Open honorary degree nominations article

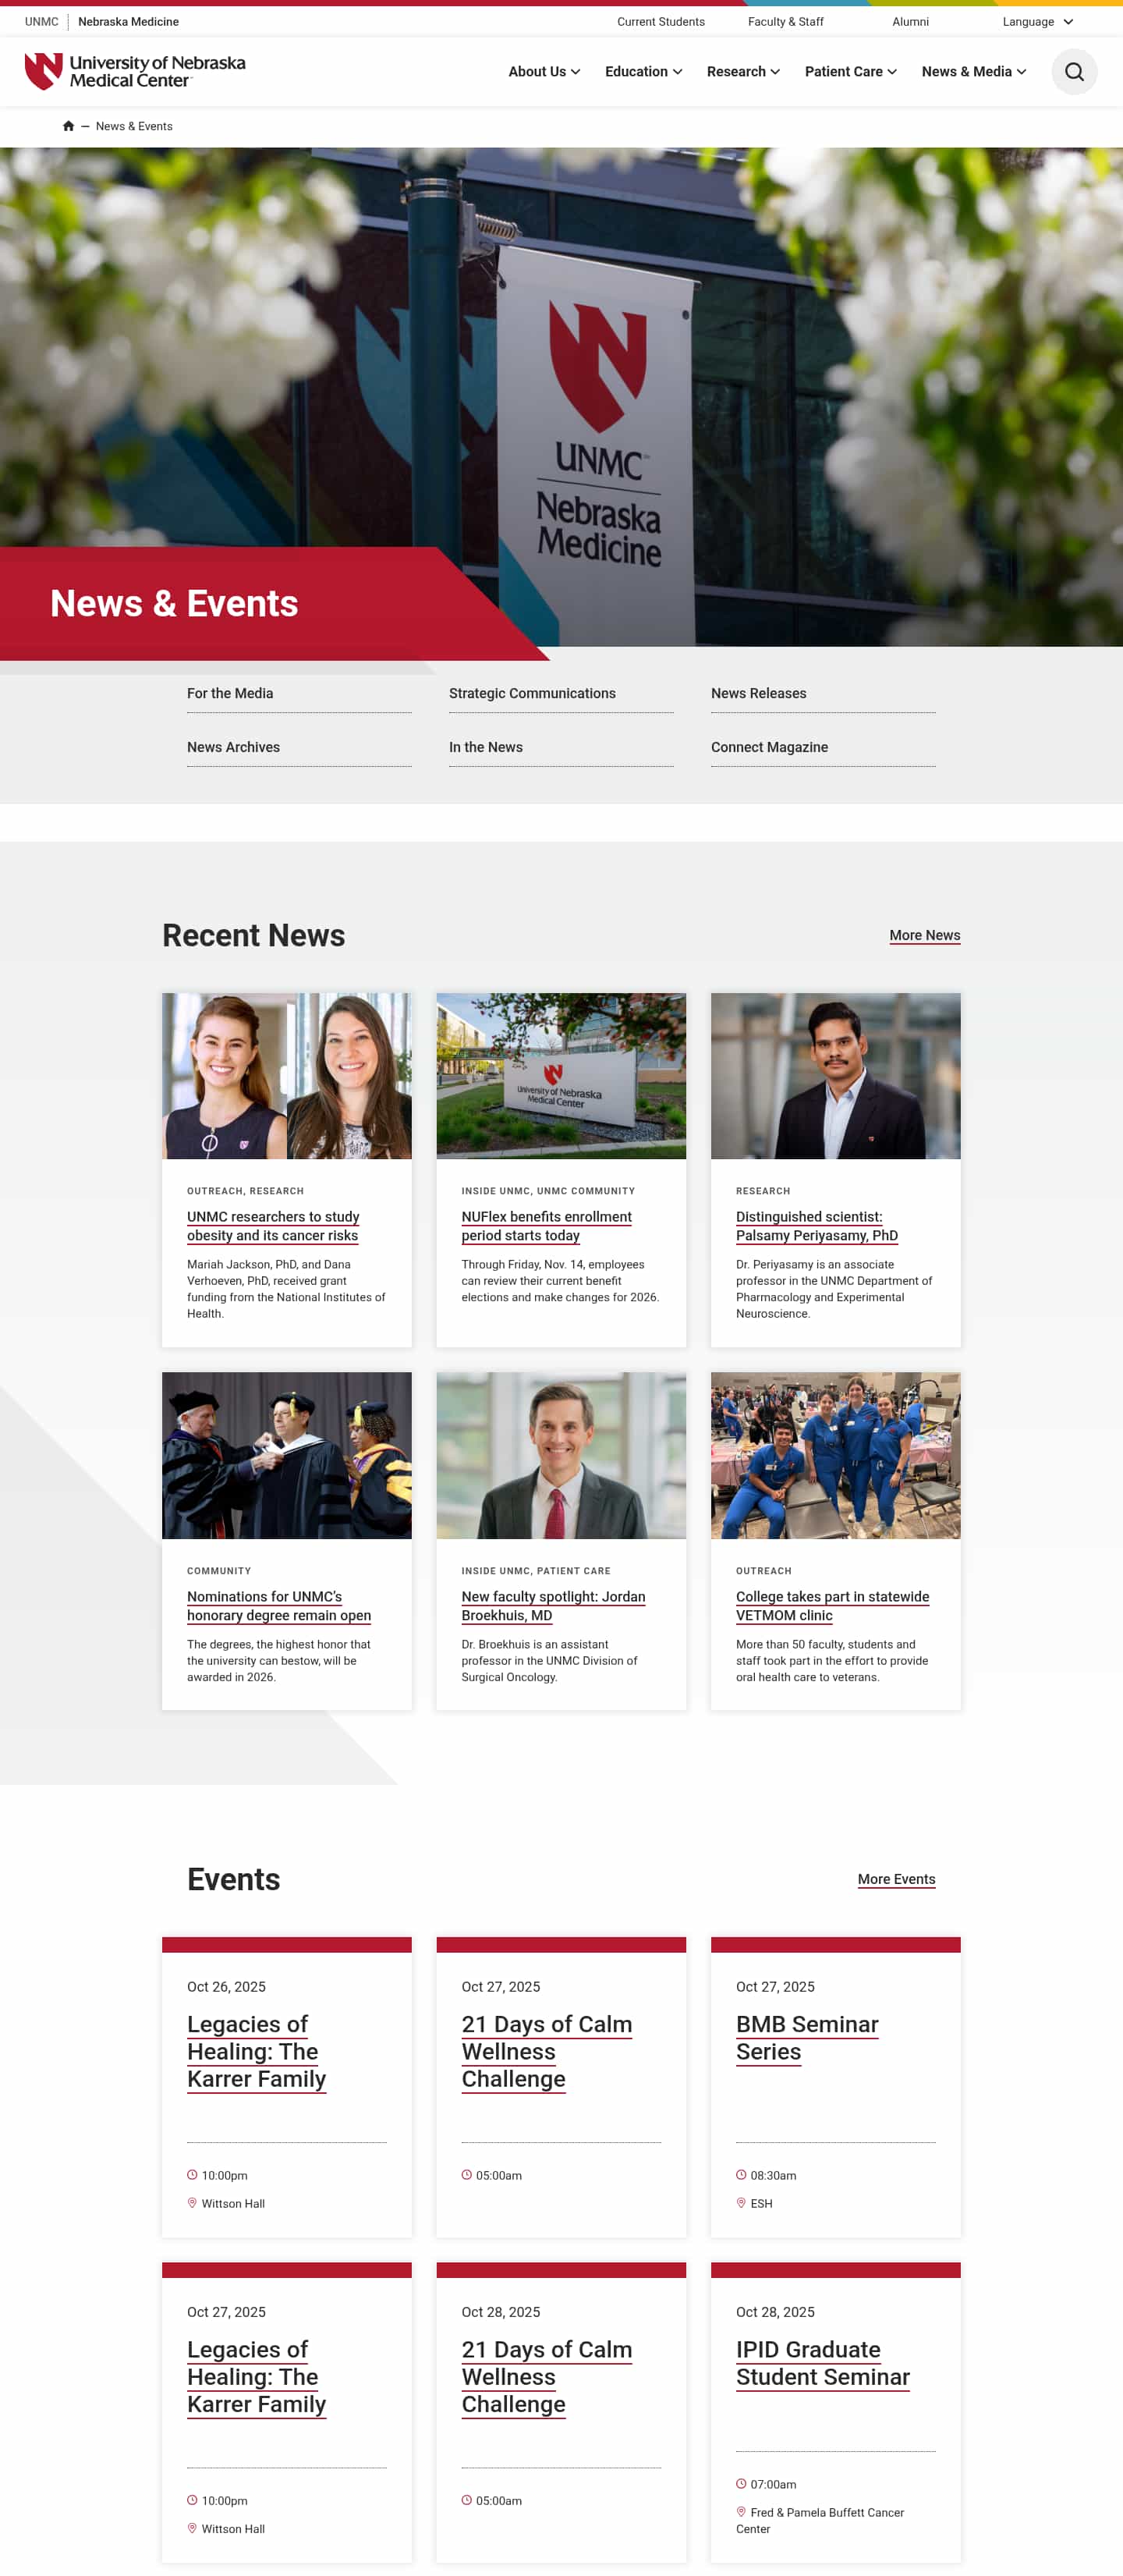[x=279, y=1606]
